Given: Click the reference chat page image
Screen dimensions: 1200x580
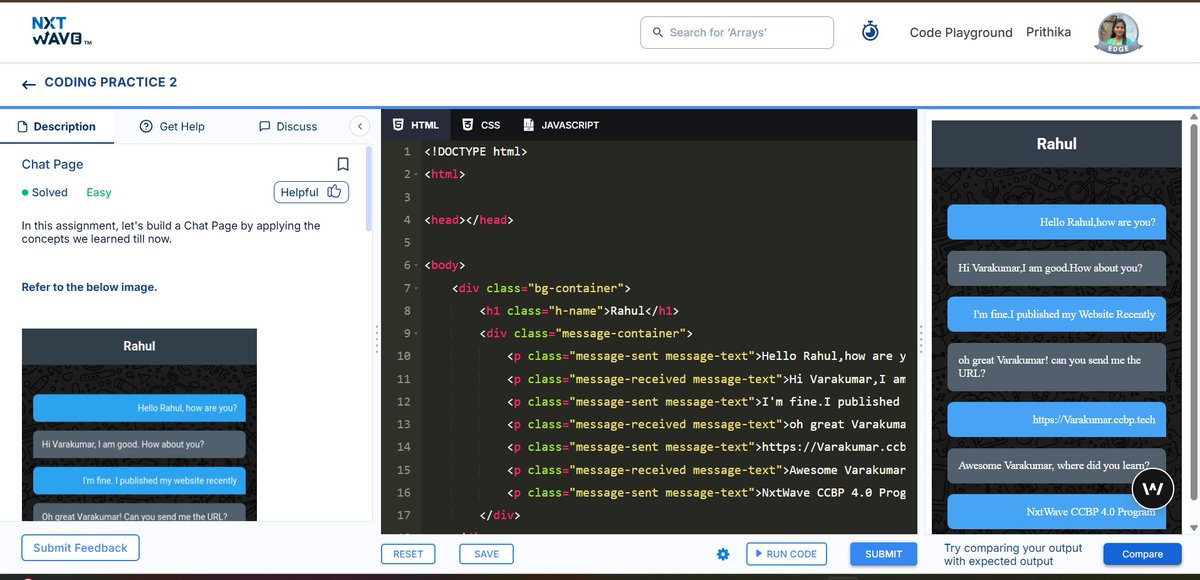Looking at the screenshot, I should [139, 425].
